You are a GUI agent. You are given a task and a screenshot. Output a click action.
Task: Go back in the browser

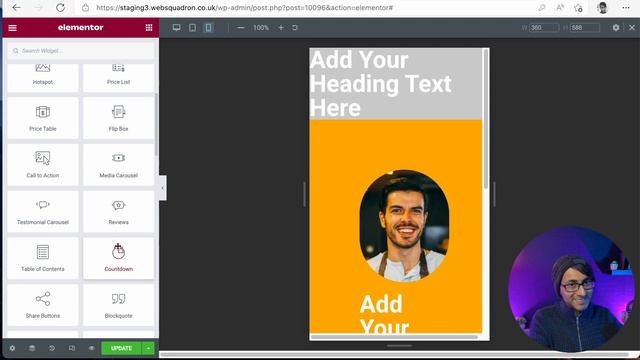click(16, 7)
